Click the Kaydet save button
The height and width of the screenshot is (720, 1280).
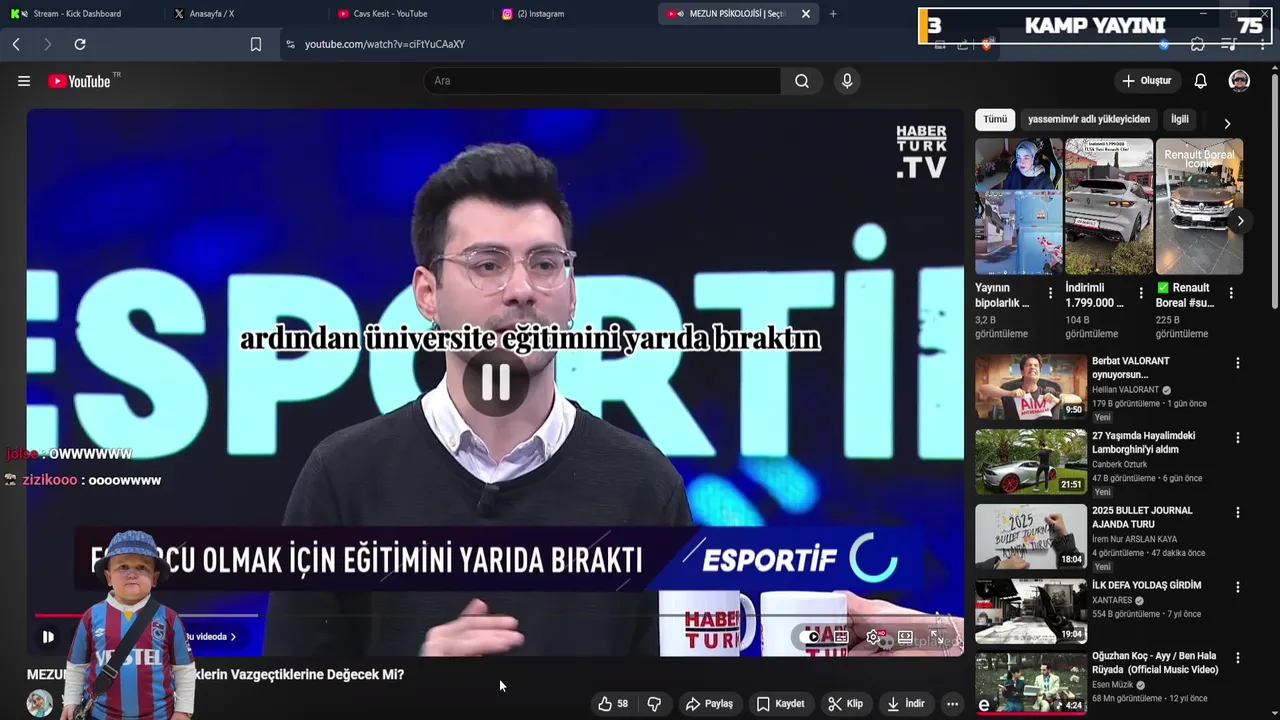point(780,704)
